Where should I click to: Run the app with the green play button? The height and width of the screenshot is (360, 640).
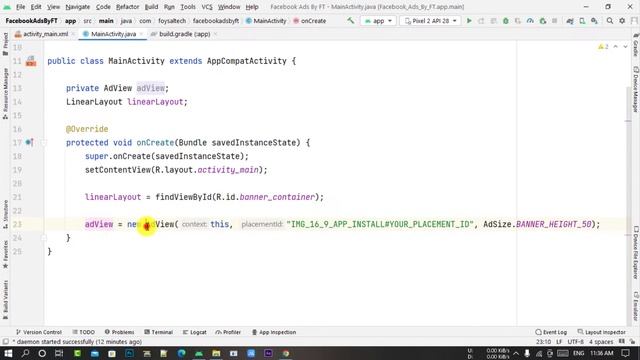[x=469, y=20]
